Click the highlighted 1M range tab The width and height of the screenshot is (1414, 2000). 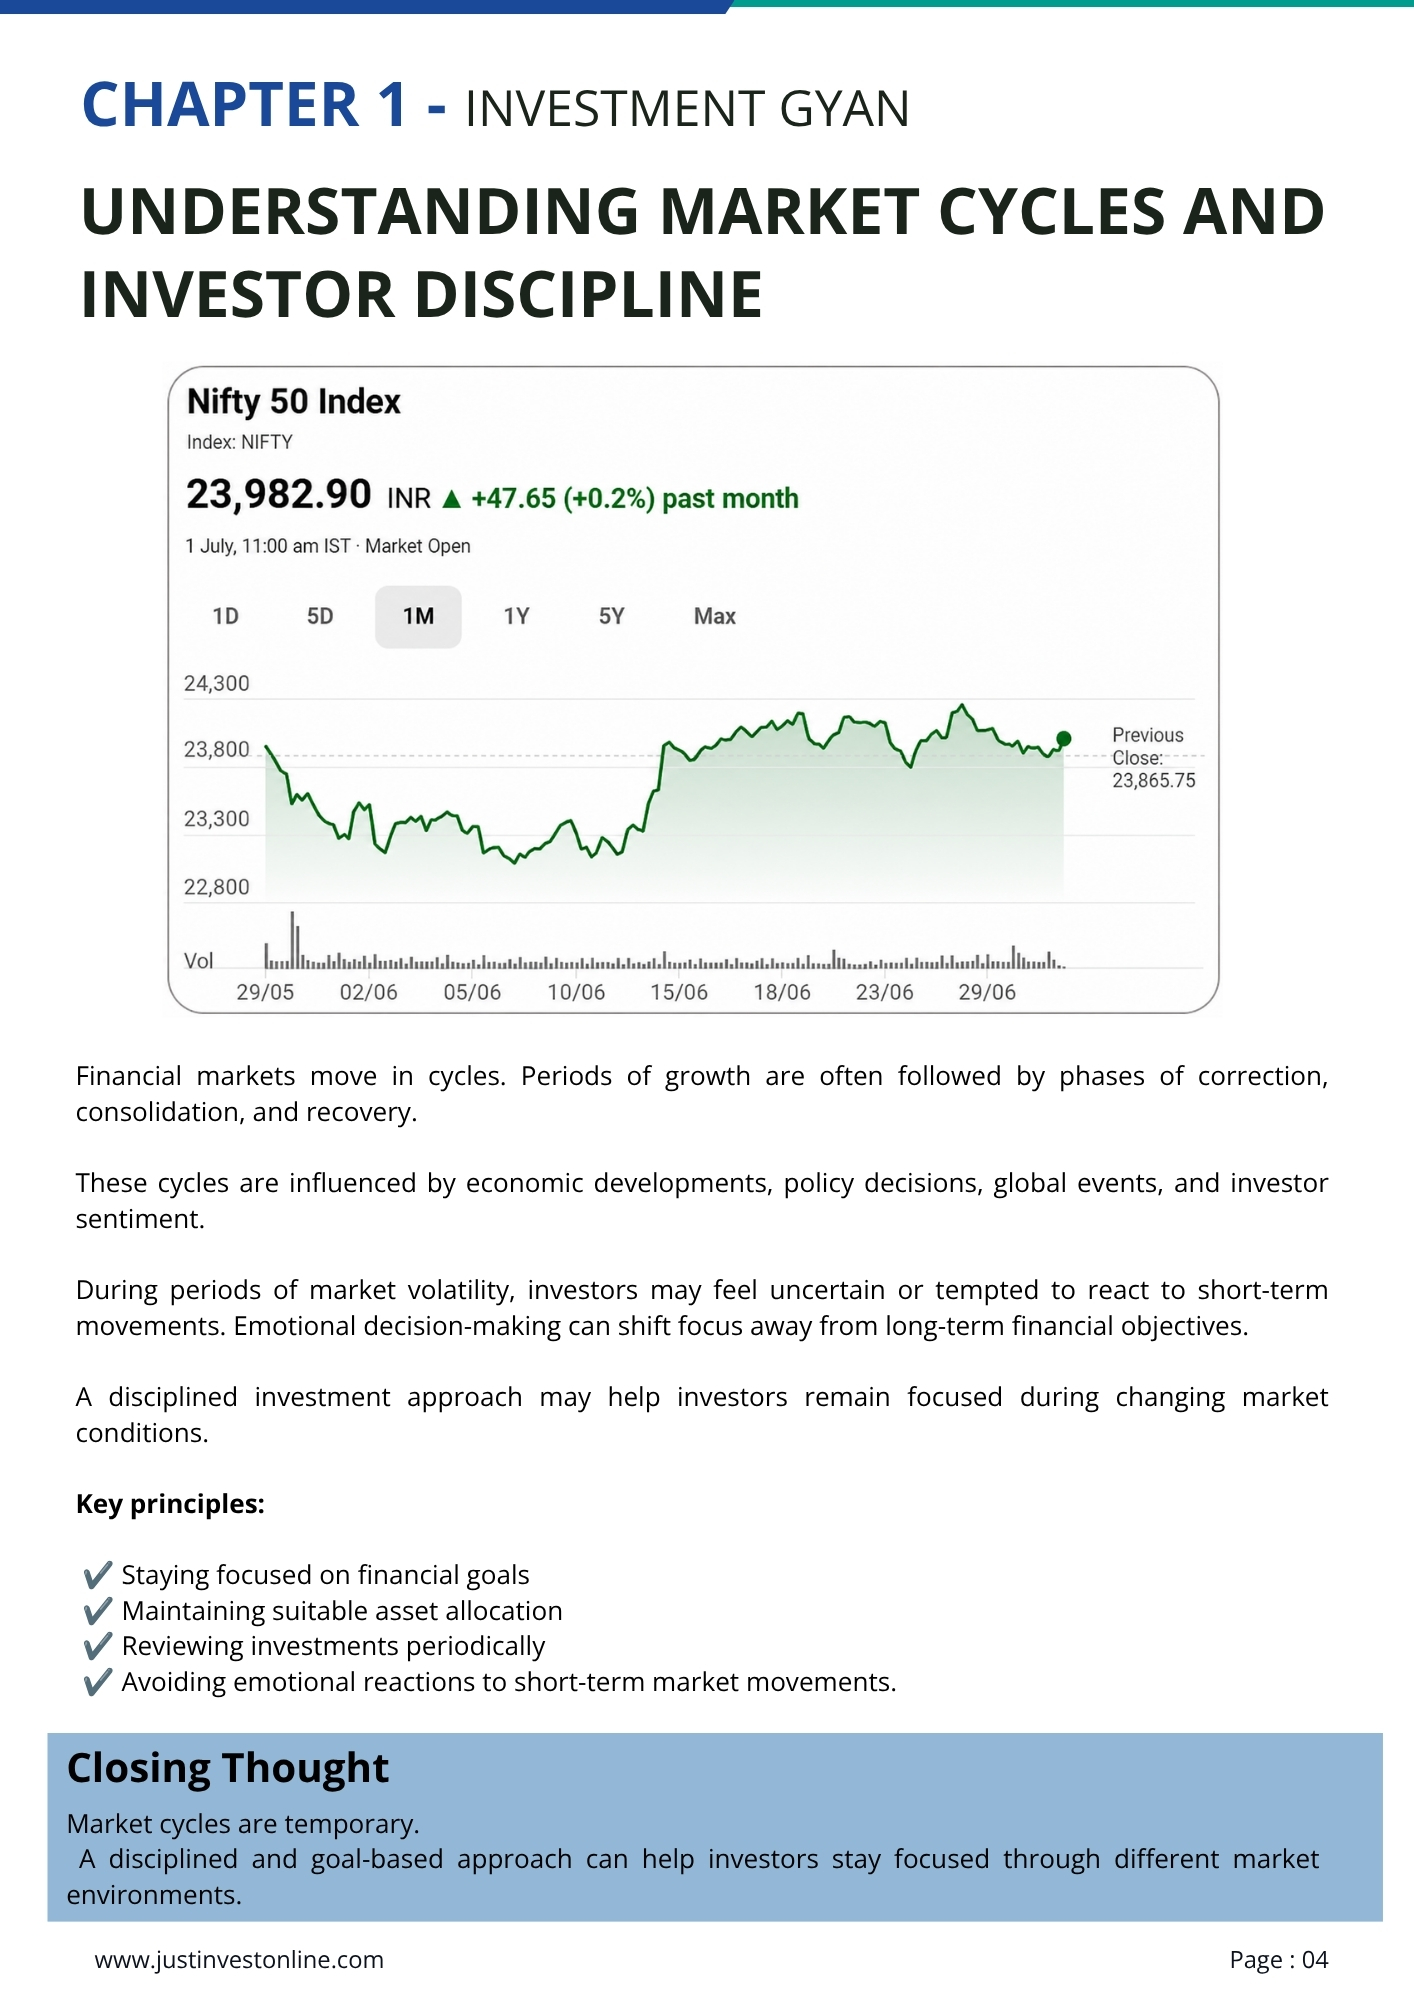click(418, 617)
